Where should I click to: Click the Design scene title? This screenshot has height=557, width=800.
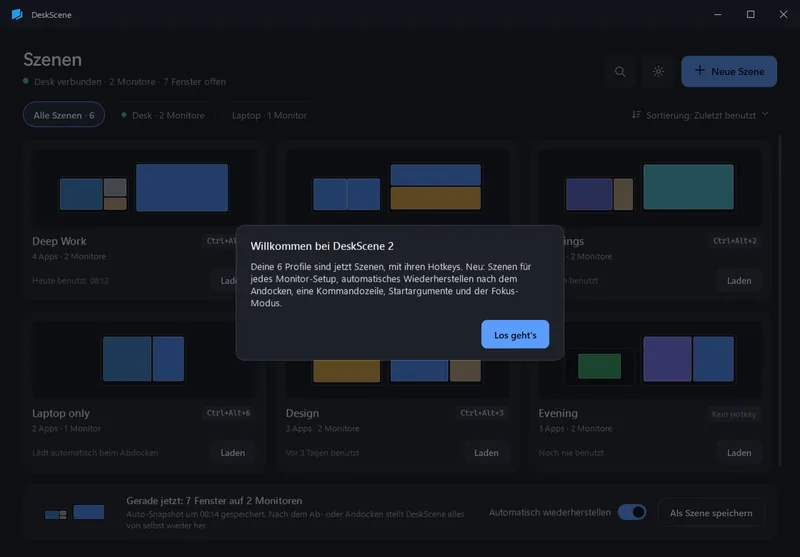coord(302,413)
